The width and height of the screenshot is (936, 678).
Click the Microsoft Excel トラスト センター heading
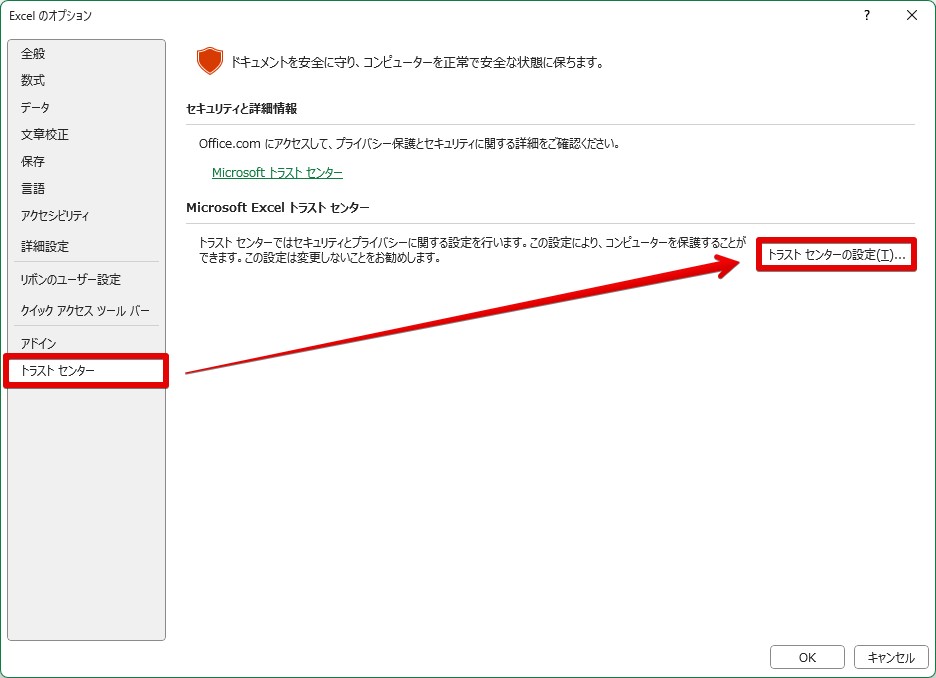(x=278, y=208)
